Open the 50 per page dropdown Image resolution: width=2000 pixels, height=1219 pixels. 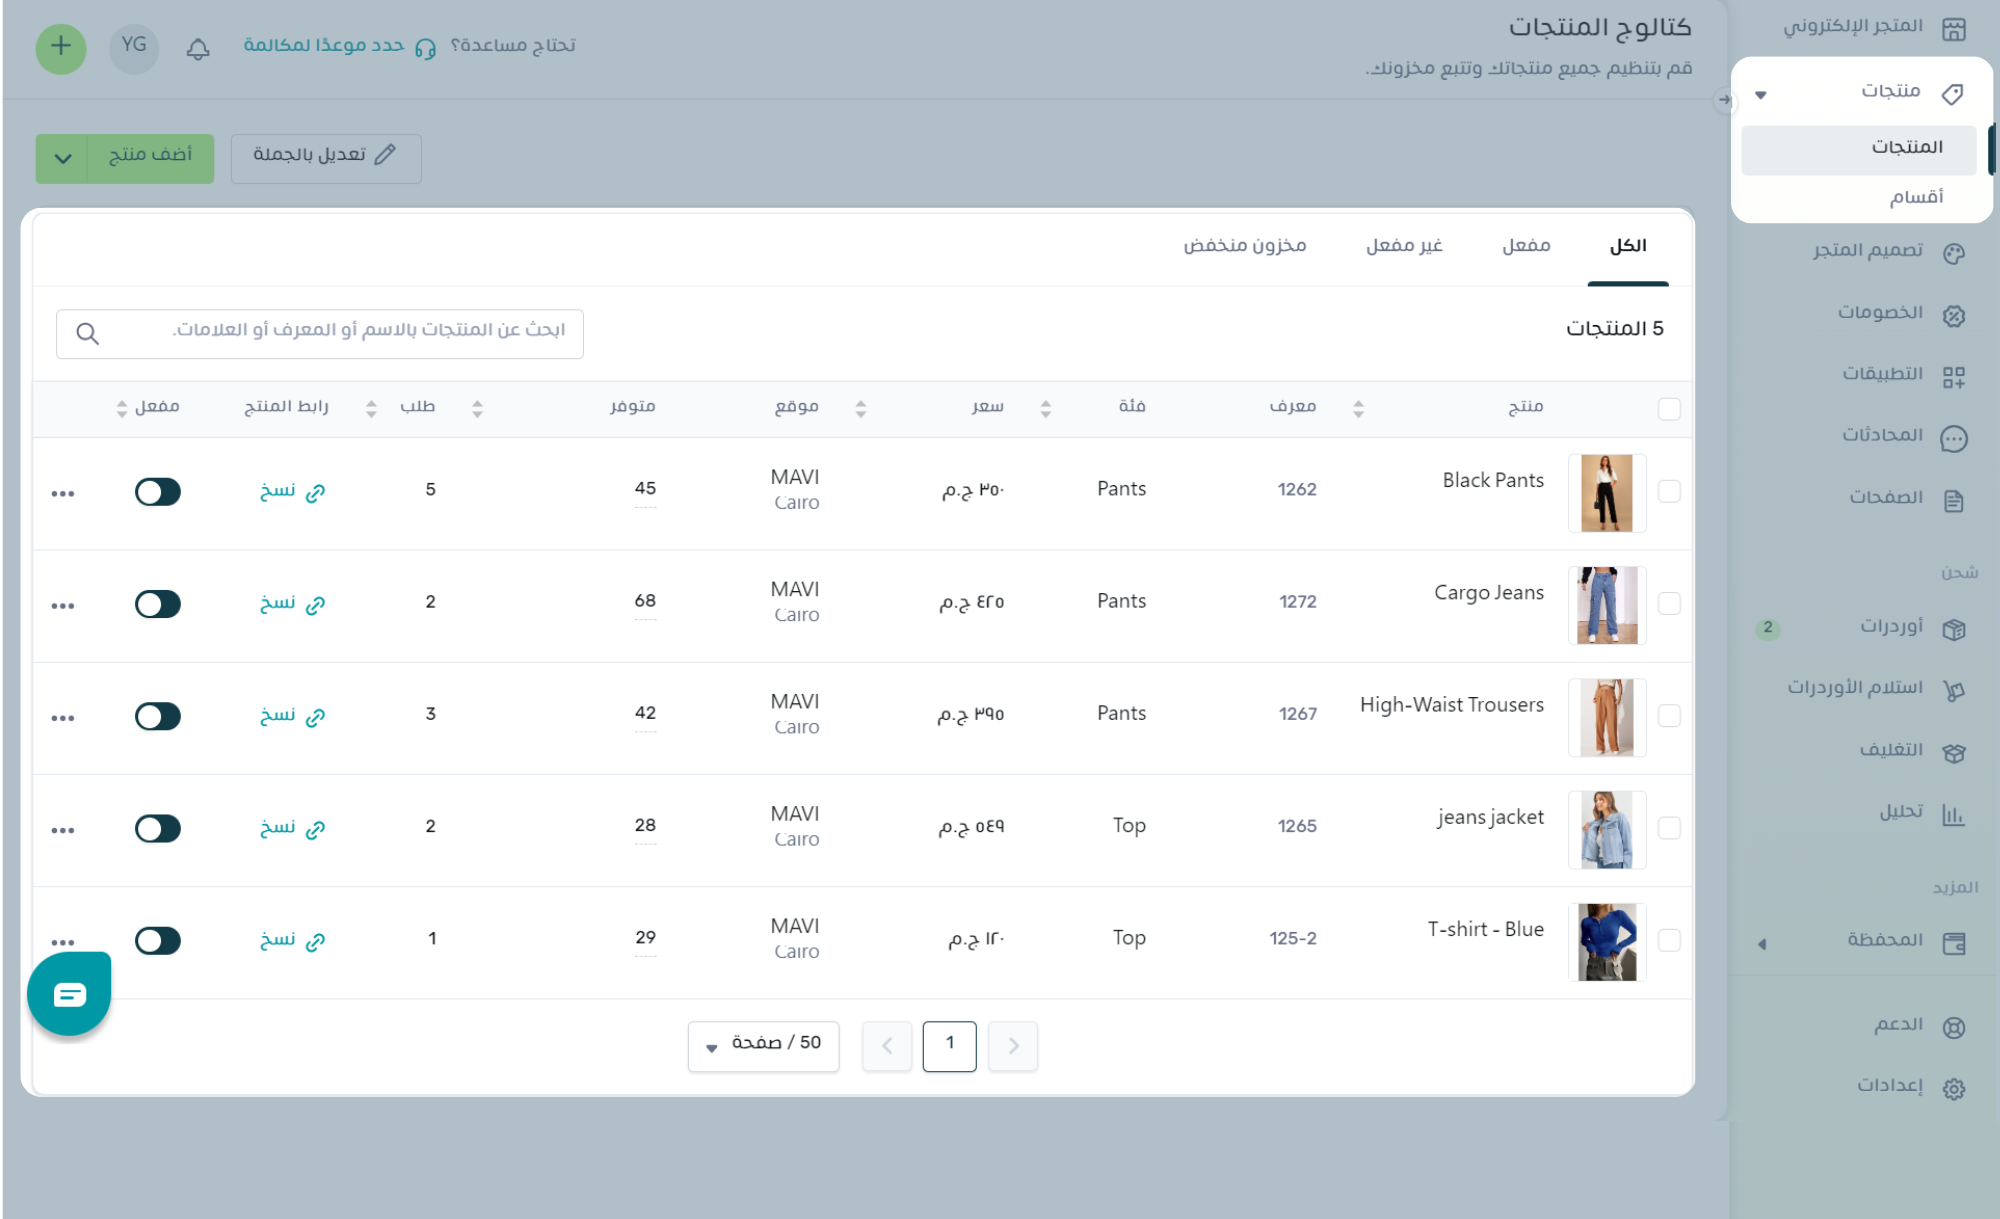coord(763,1045)
